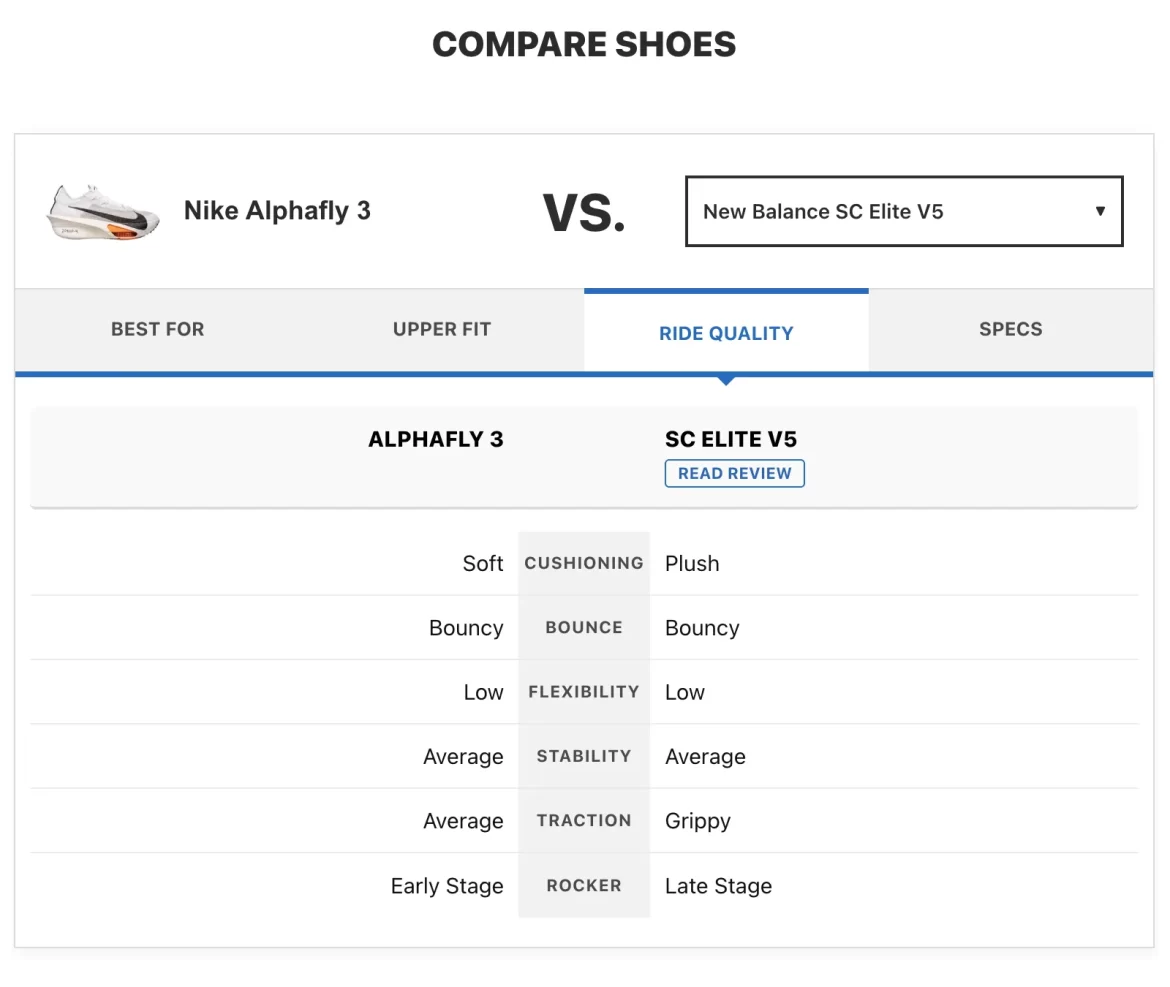Click the Bounce row label
Viewport: 1170px width, 987px height.
pos(584,627)
